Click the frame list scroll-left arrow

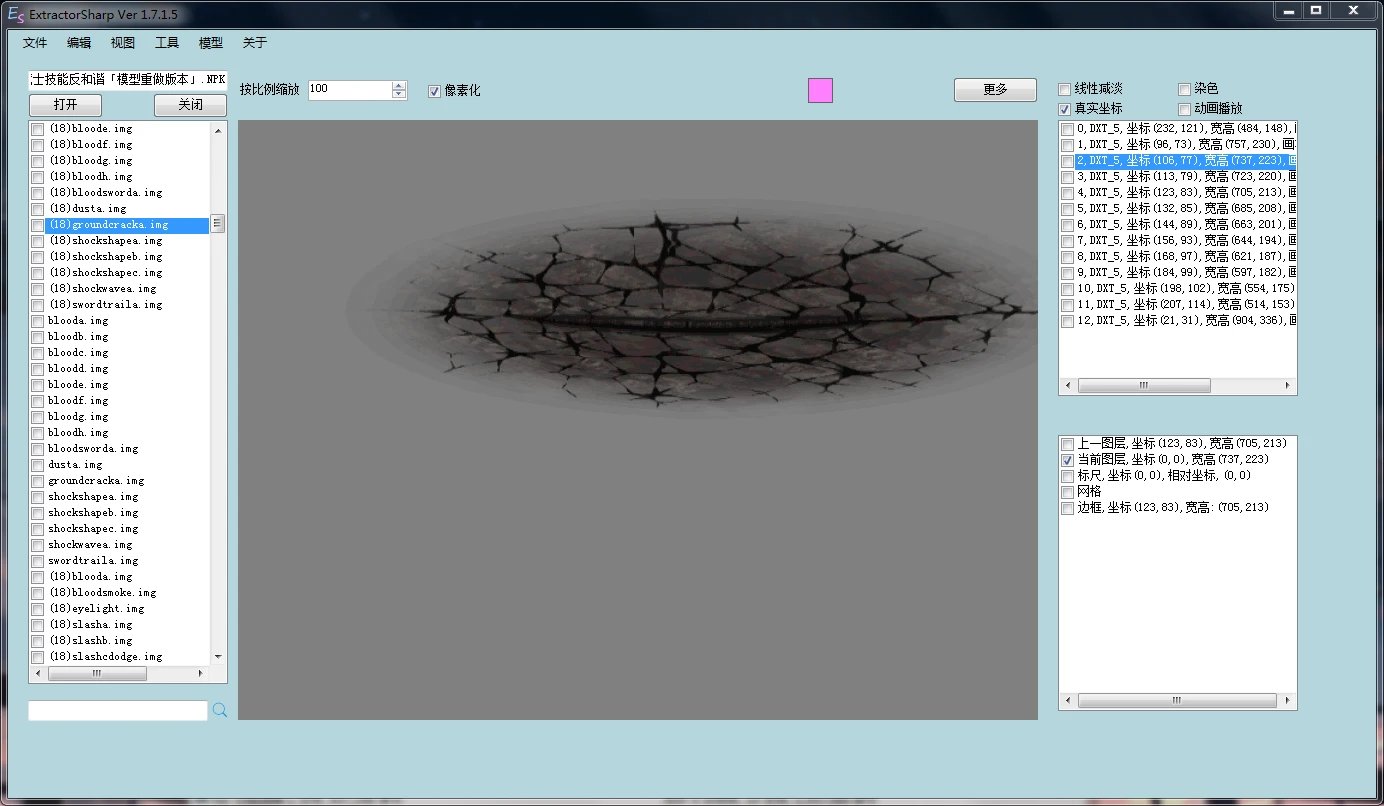(1068, 385)
